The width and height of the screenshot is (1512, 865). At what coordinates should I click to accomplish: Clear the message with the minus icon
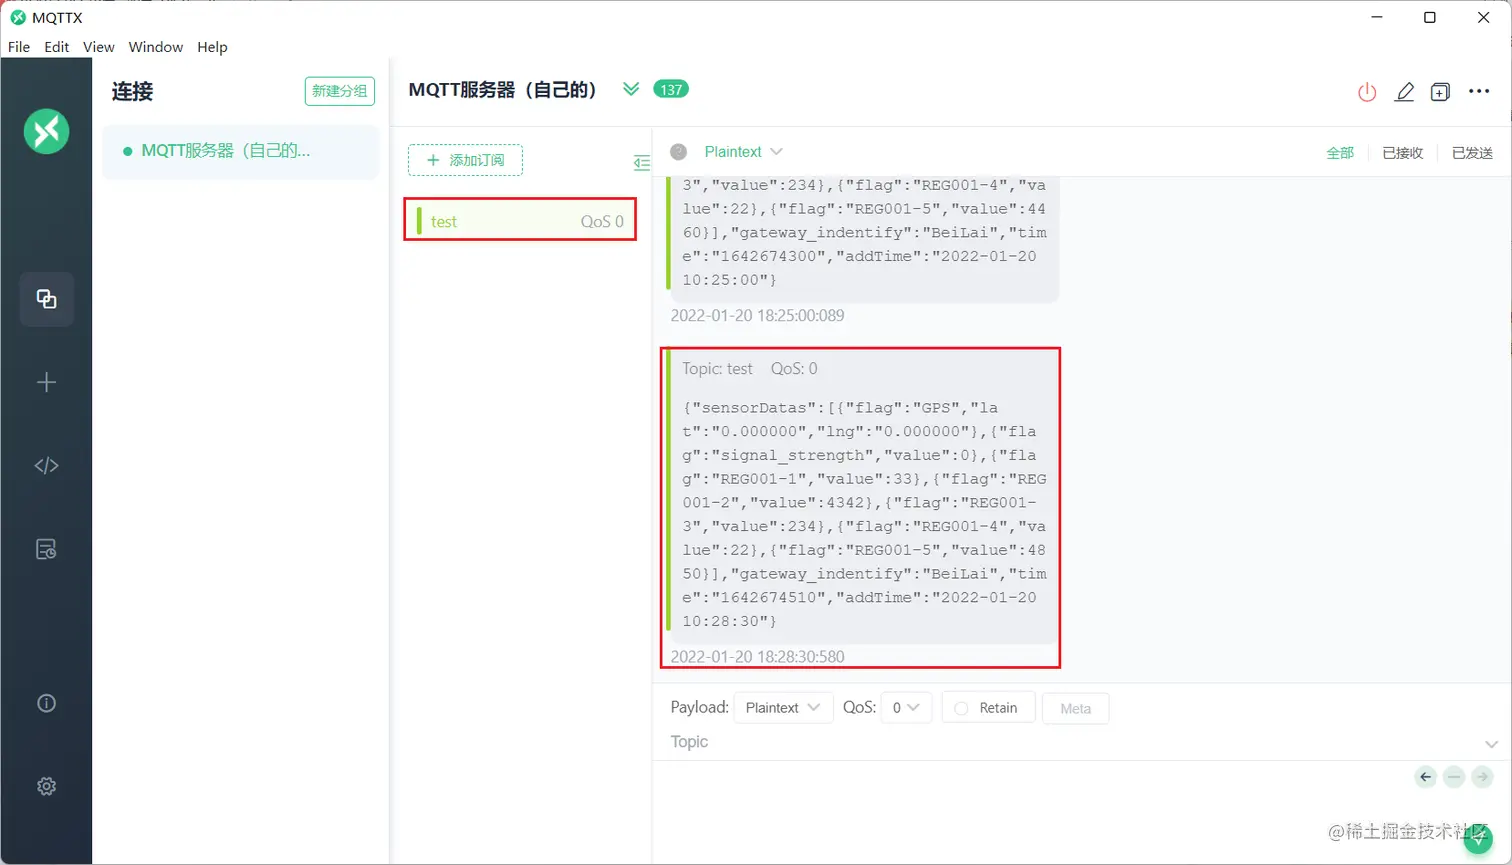pyautogui.click(x=1454, y=777)
